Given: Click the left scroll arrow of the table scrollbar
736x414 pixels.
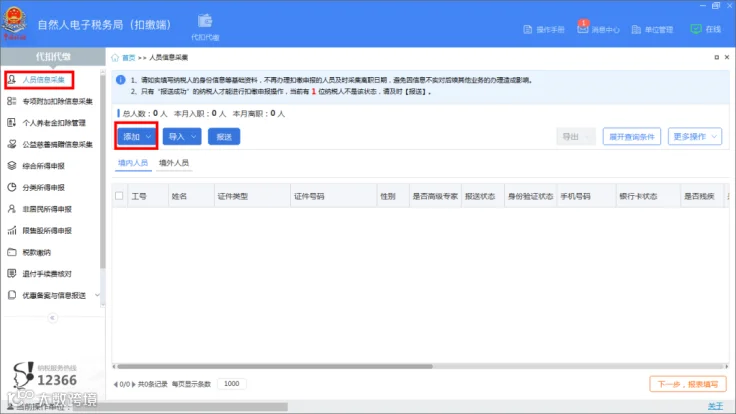Looking at the screenshot, I should click(x=114, y=366).
